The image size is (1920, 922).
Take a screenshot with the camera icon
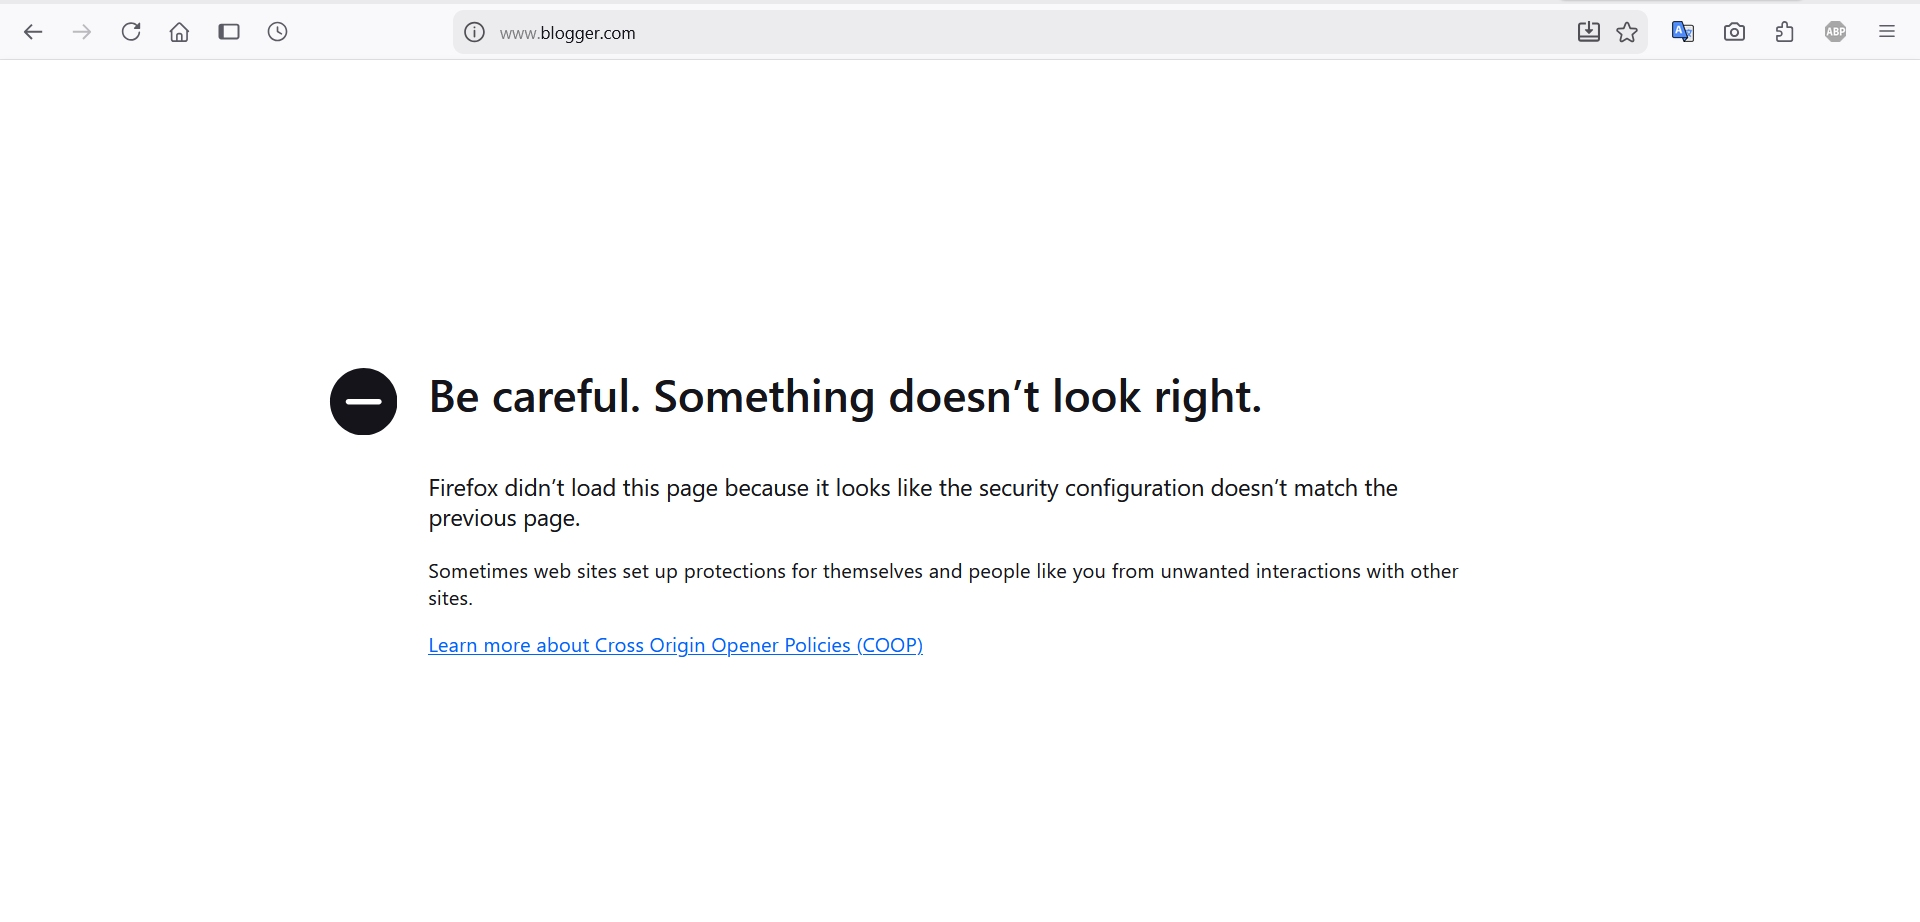click(1735, 32)
